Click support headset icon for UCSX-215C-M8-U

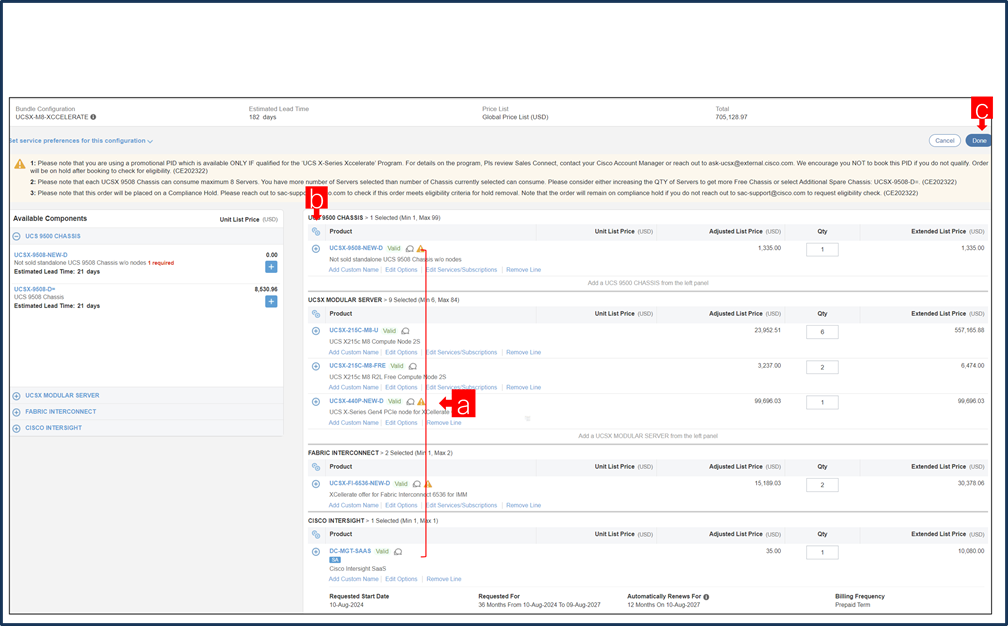(x=405, y=331)
